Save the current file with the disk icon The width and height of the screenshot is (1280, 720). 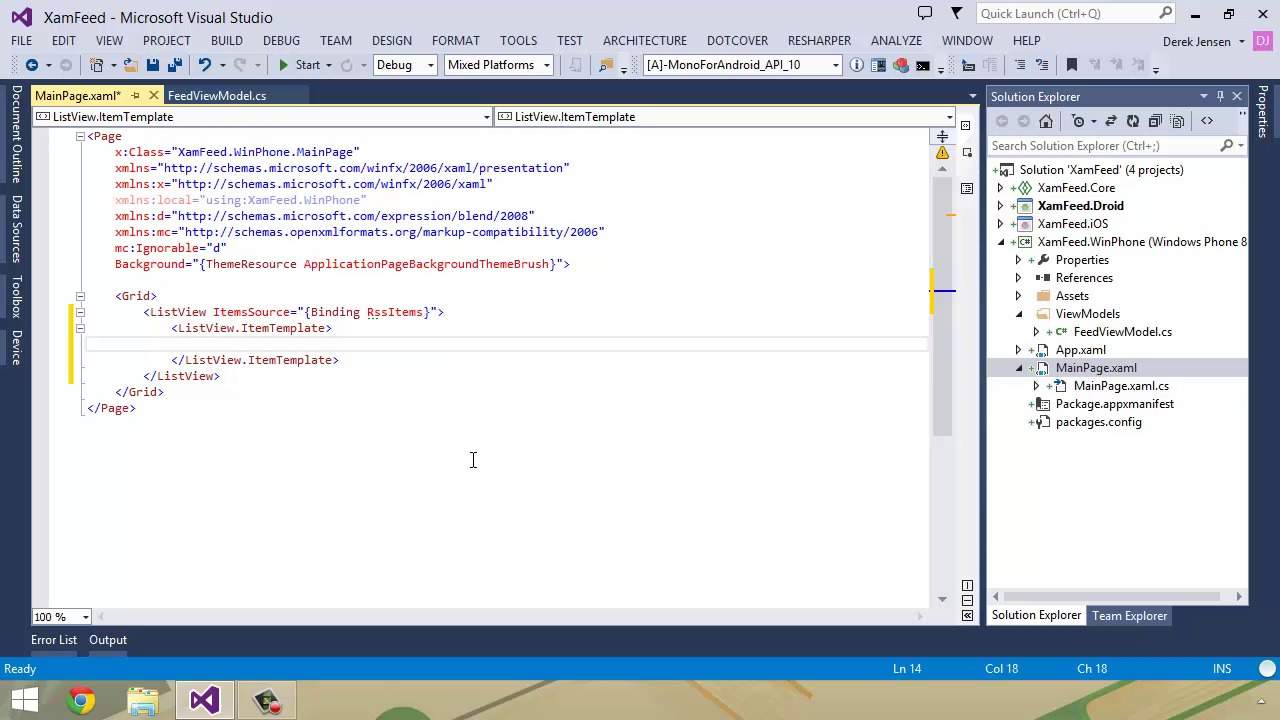152,65
